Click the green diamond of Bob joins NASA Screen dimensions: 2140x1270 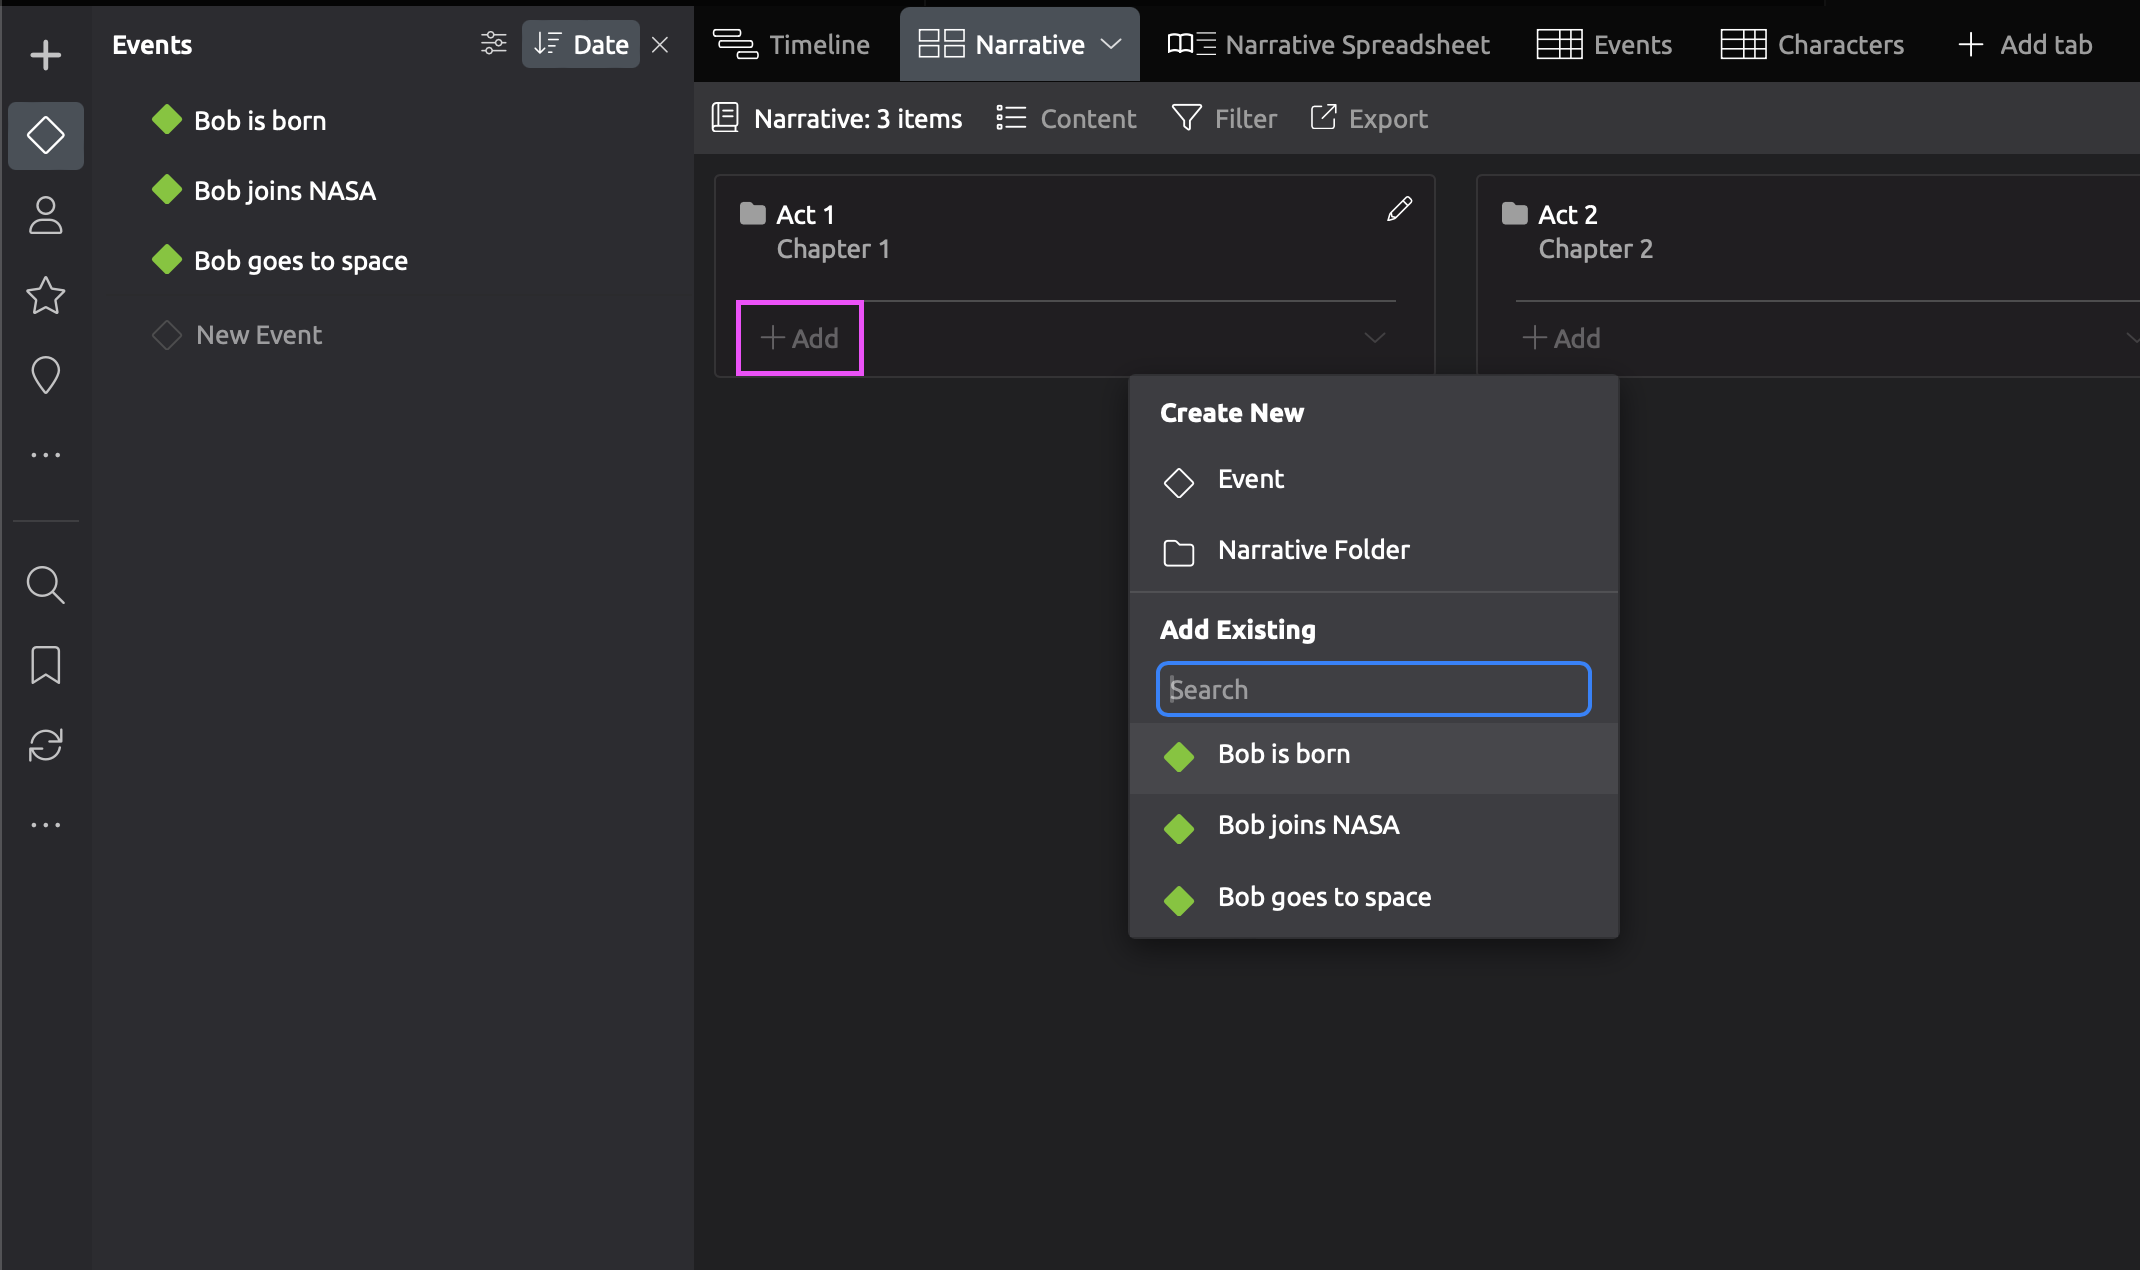(167, 189)
